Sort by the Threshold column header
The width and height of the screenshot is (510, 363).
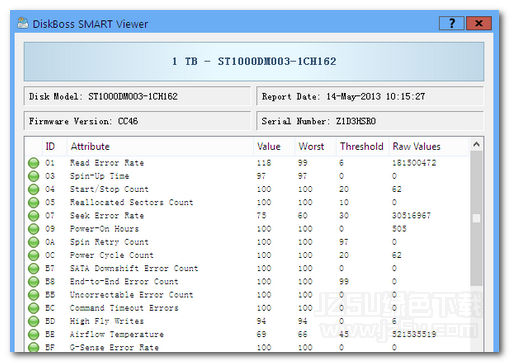point(363,146)
